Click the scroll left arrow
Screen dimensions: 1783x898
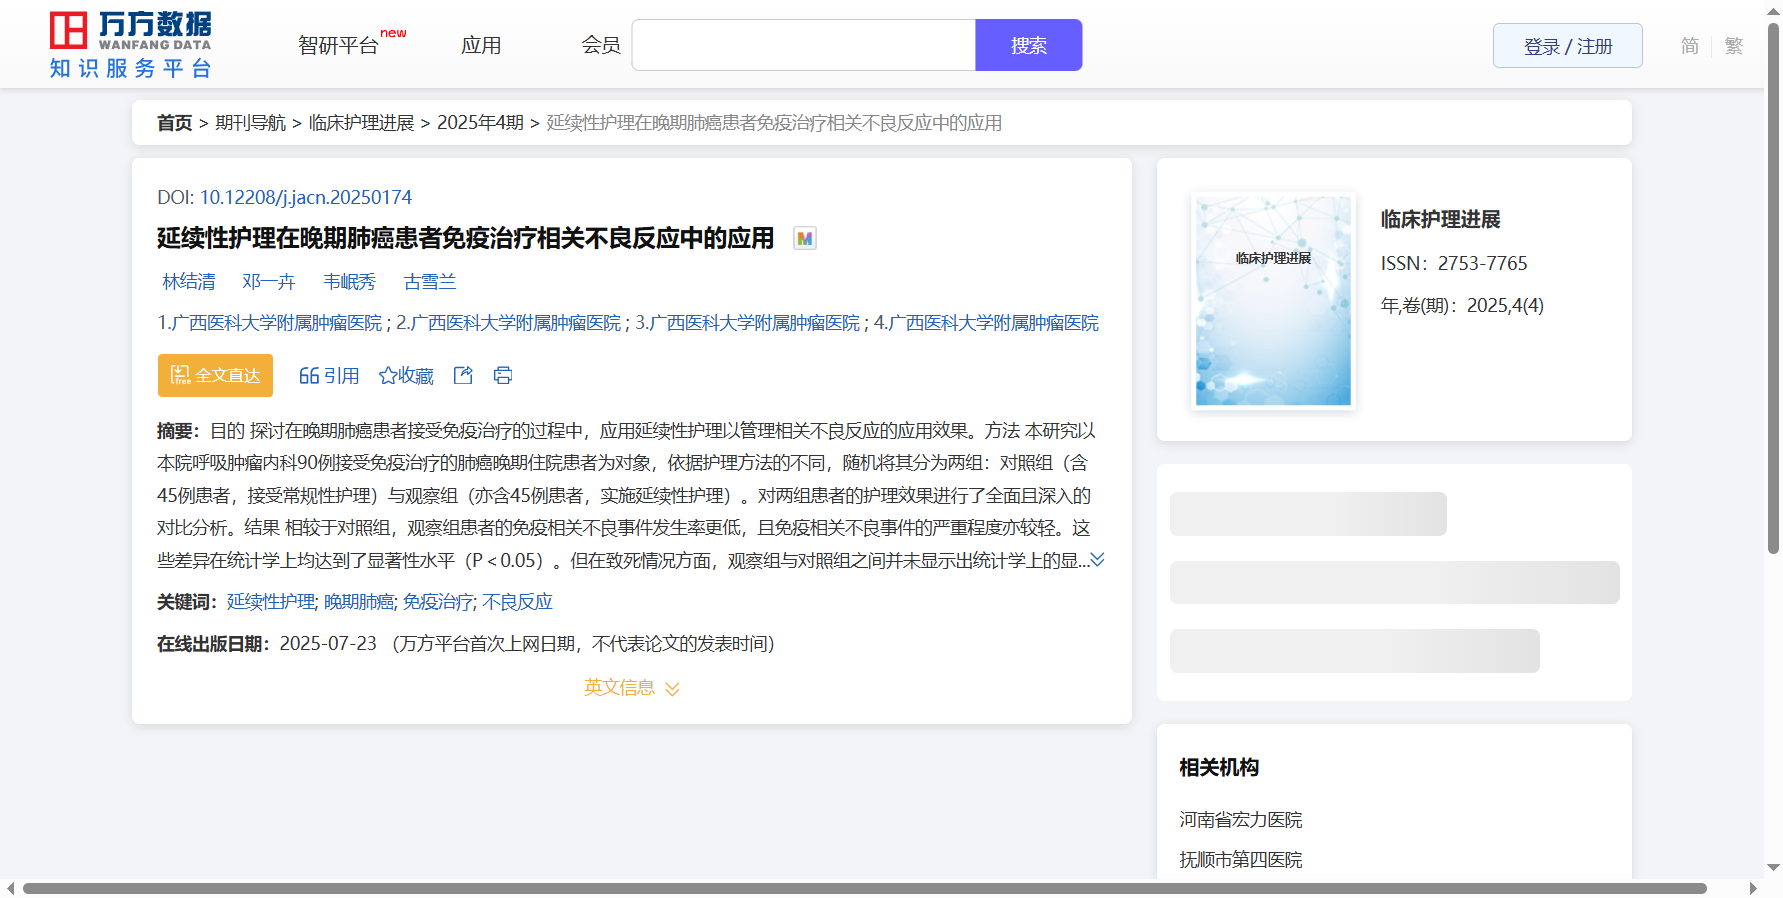(10, 888)
